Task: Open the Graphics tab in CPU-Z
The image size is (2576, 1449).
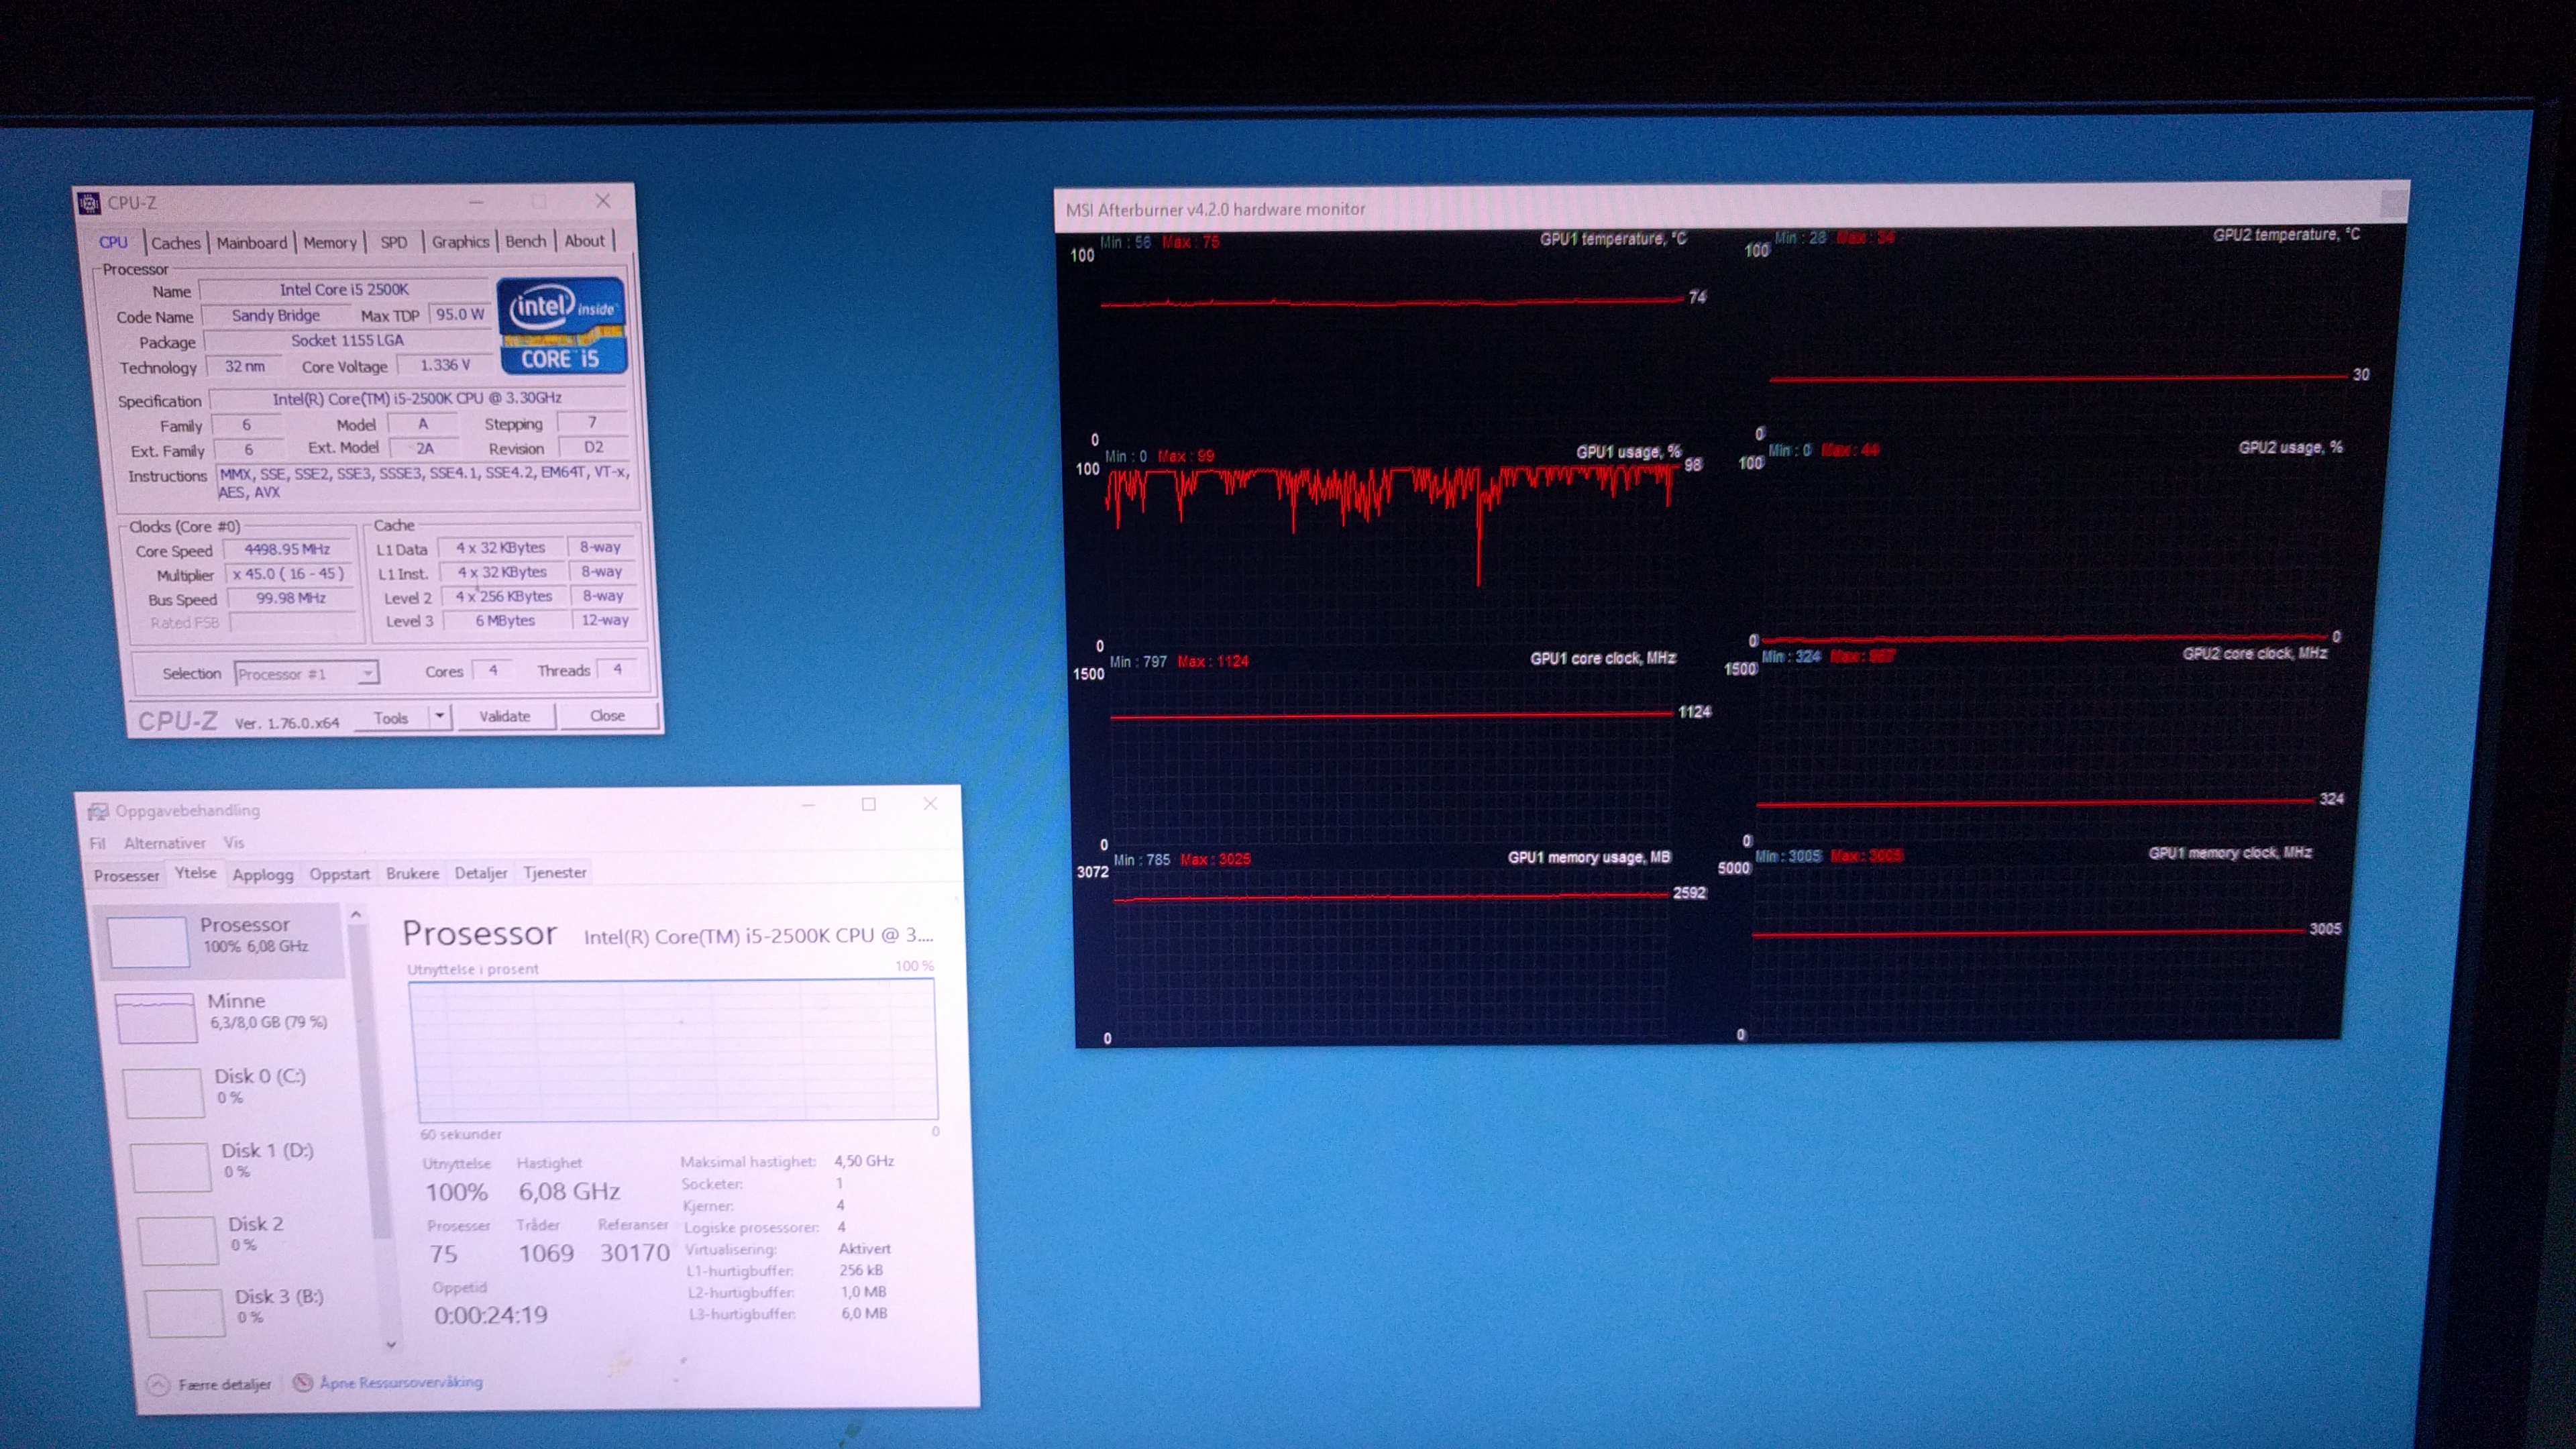Action: pyautogui.click(x=460, y=241)
